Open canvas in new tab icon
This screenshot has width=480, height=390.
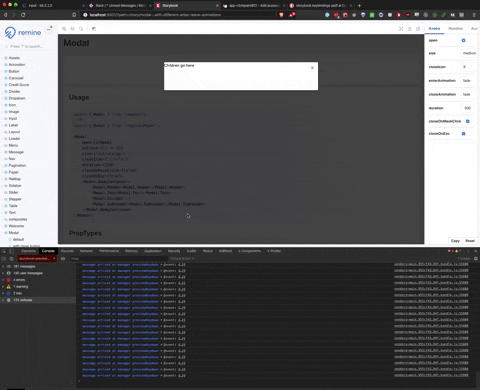pyautogui.click(x=410, y=29)
